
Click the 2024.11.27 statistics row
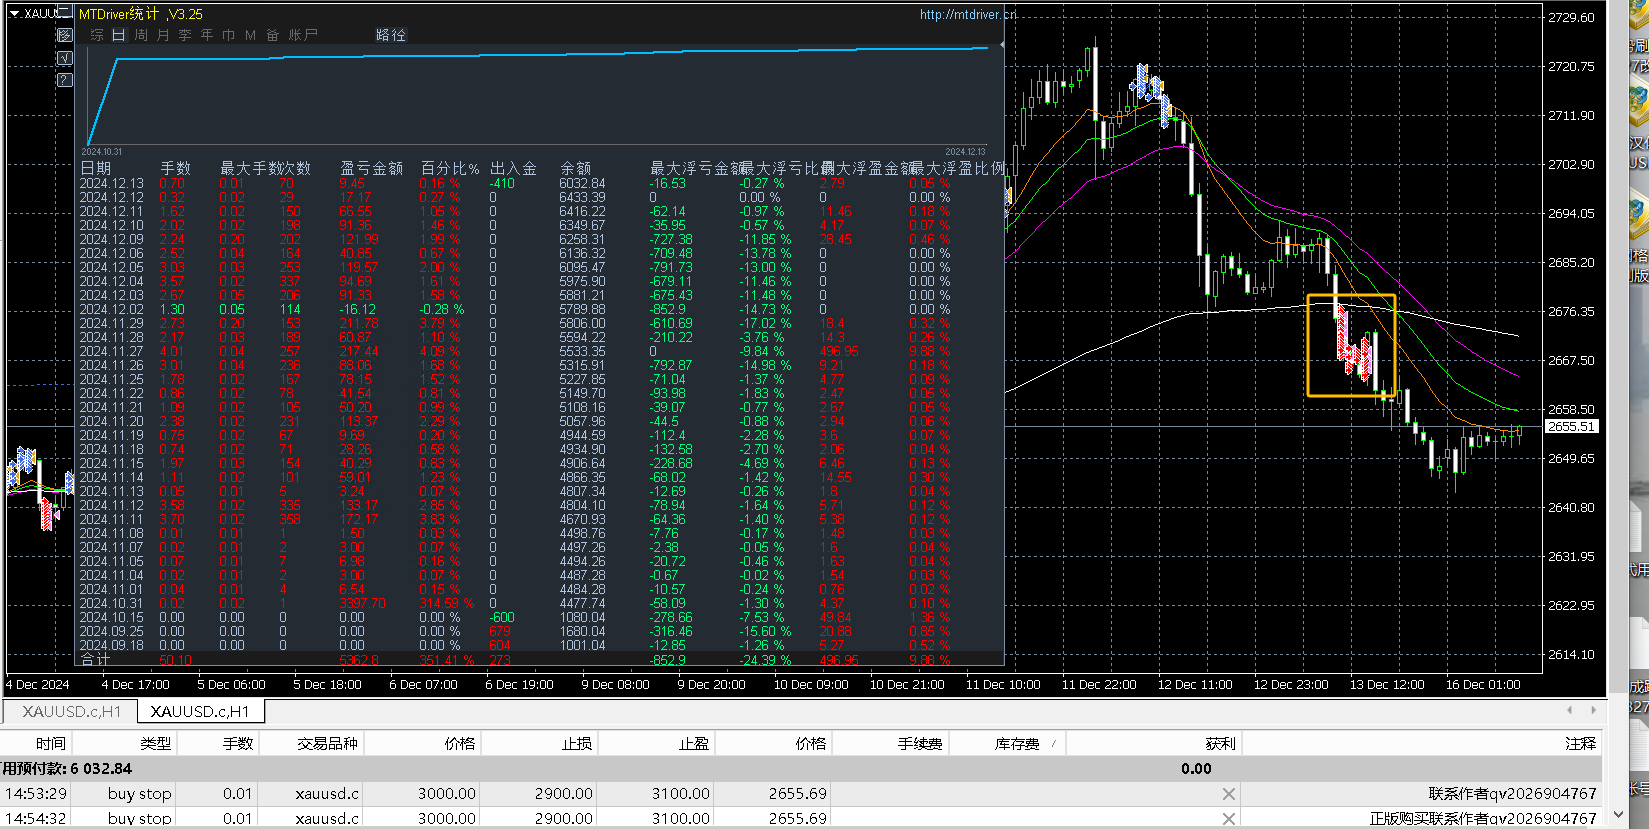540,351
